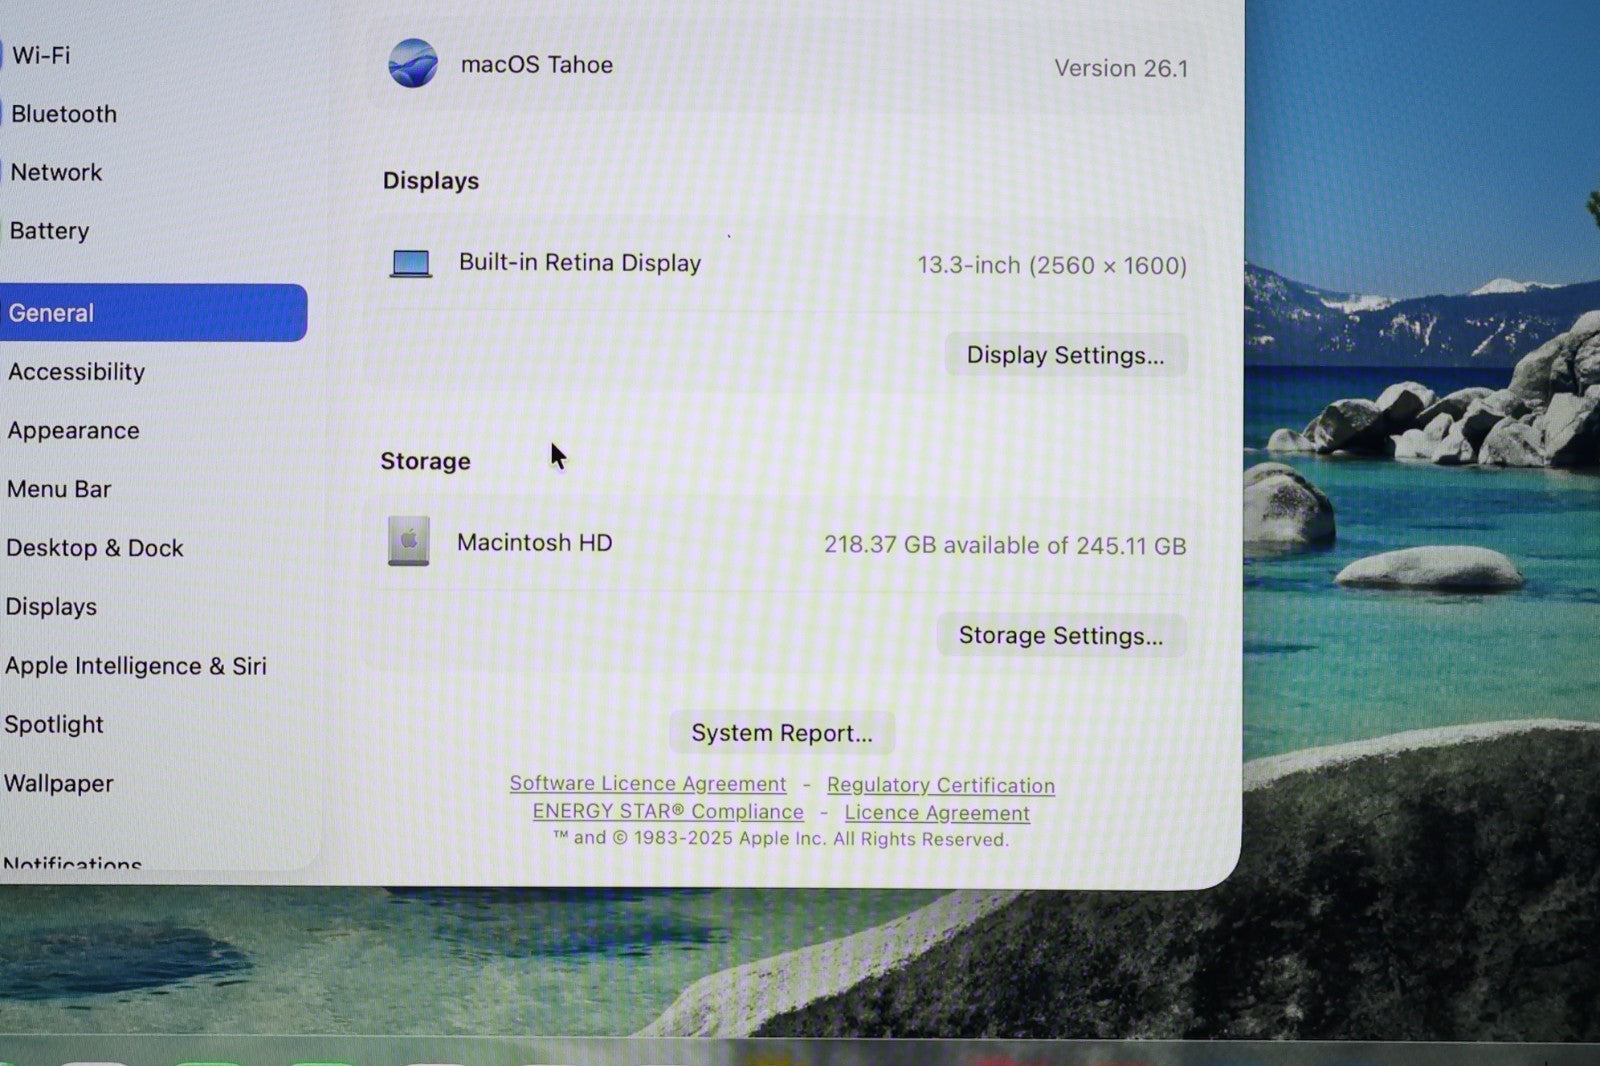Open the Regulatory Certification link
The height and width of the screenshot is (1066, 1600).
coord(940,785)
